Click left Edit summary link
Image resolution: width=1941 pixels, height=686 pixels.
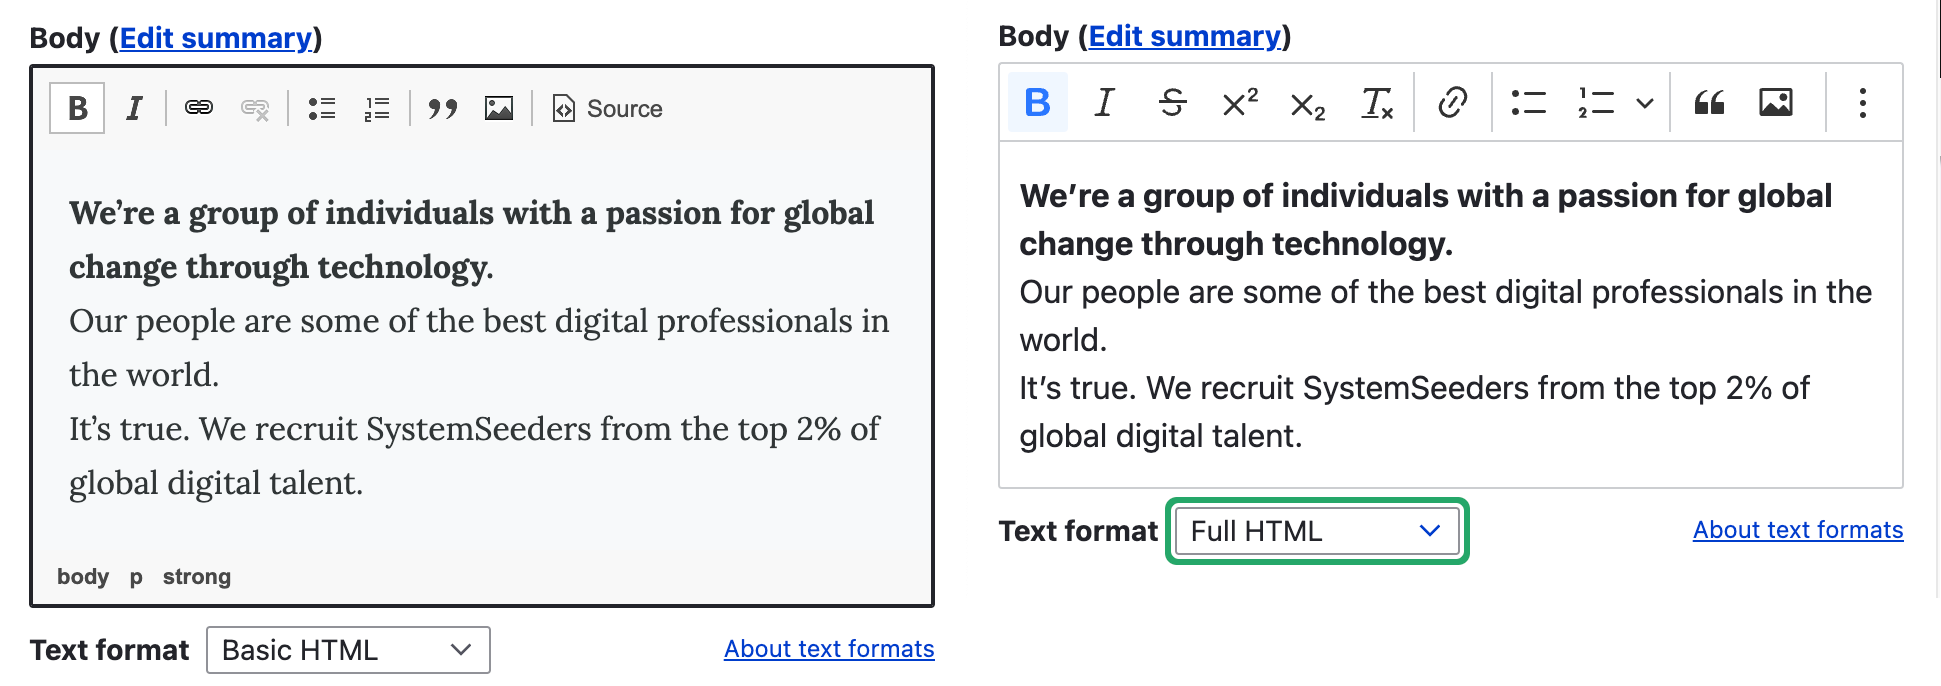216,38
